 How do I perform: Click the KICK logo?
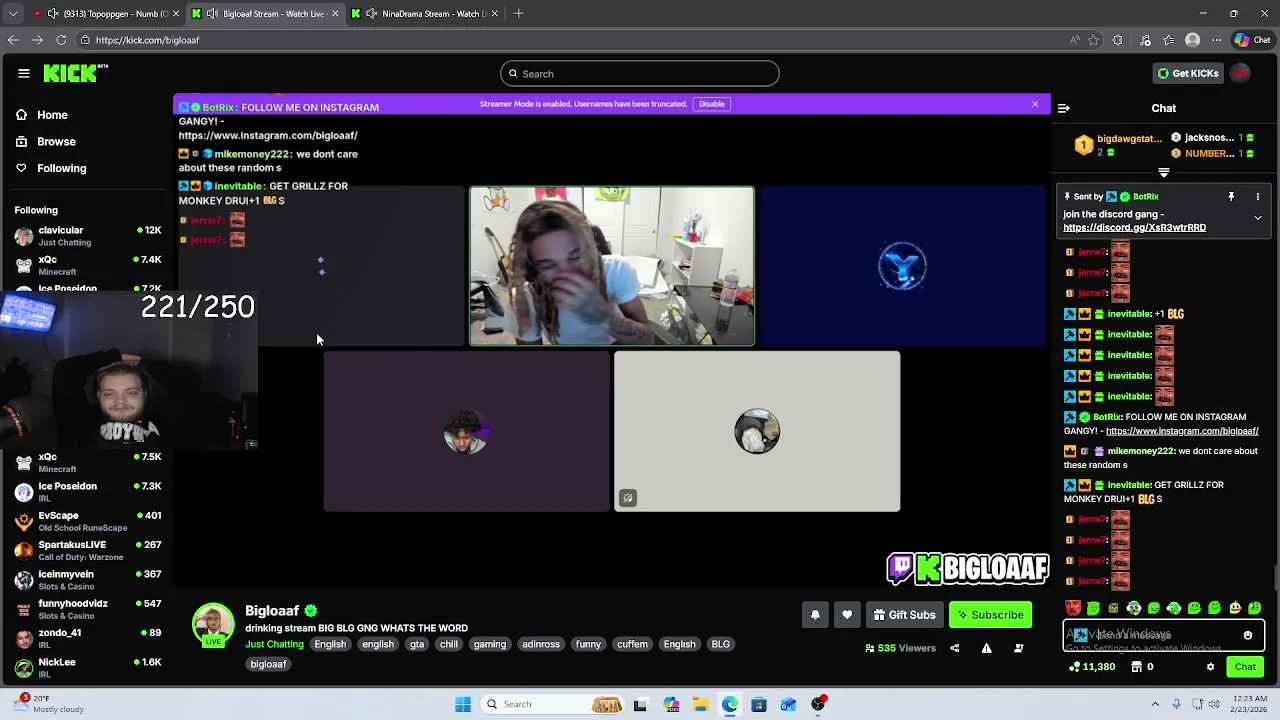coord(75,73)
